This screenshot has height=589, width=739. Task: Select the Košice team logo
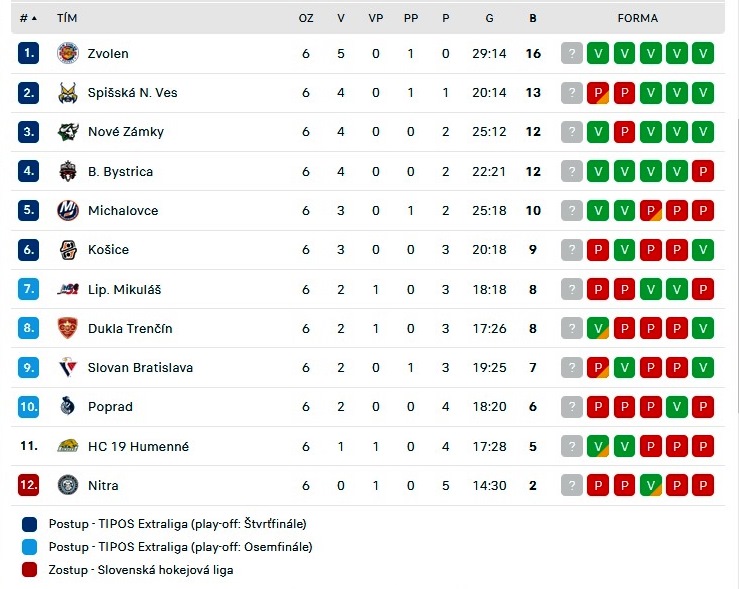click(x=68, y=250)
